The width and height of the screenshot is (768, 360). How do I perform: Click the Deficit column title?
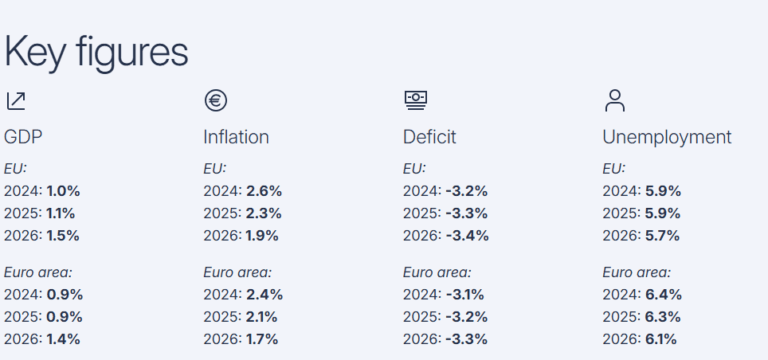tap(430, 137)
